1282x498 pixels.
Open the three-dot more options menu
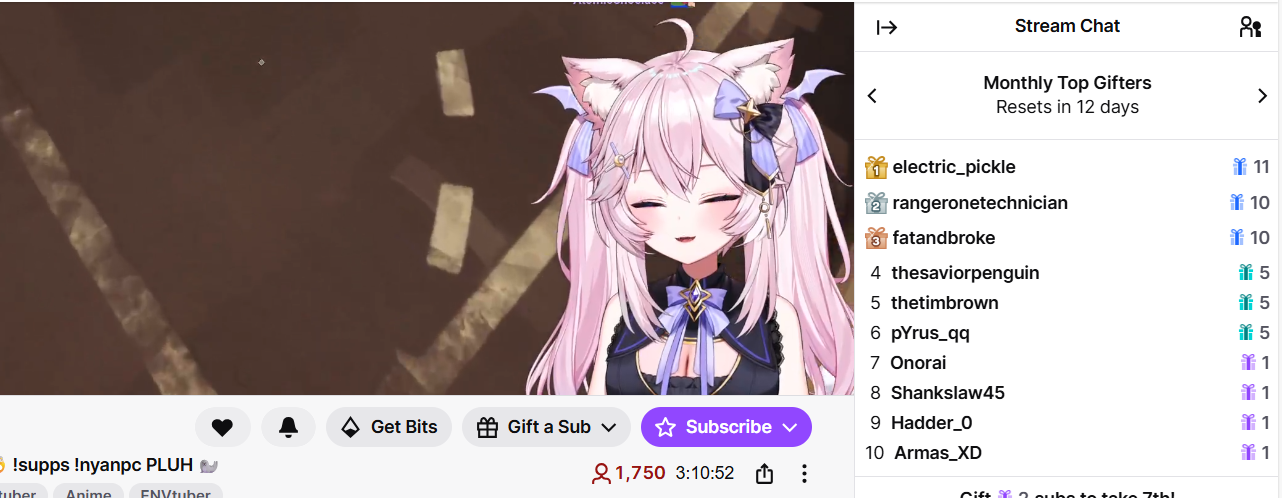tap(804, 473)
